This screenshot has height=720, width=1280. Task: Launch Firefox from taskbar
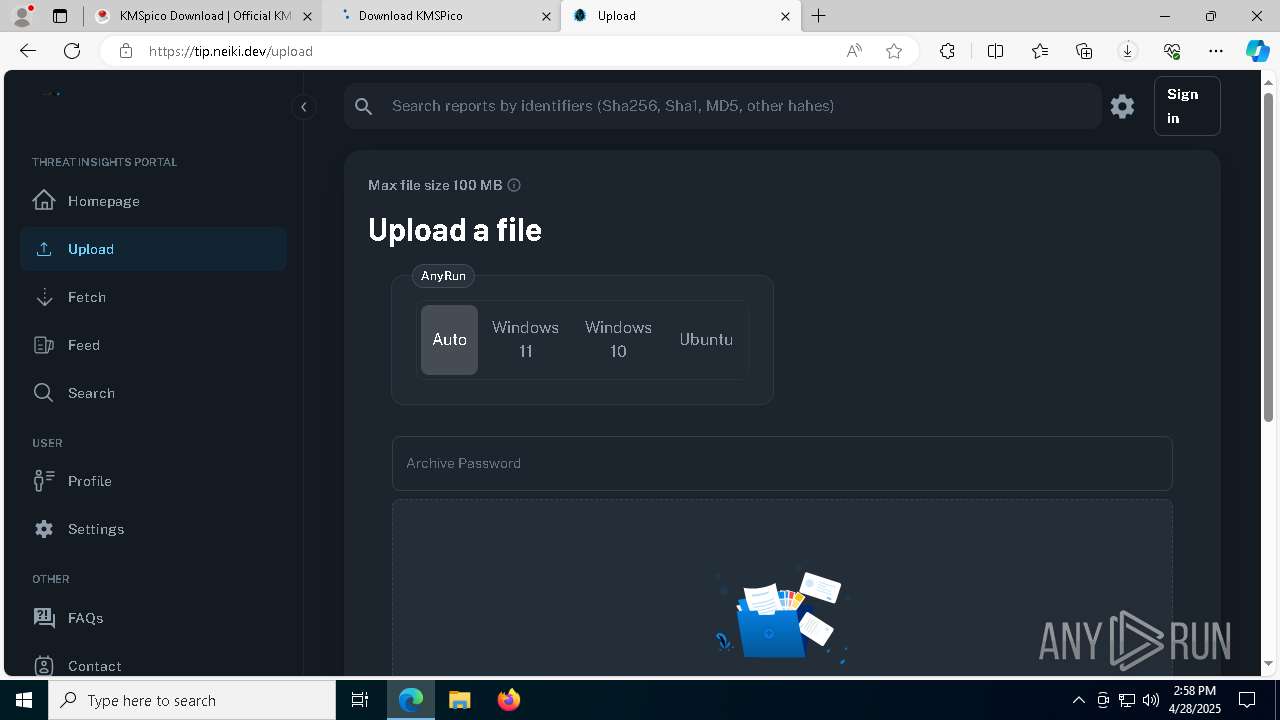(x=509, y=700)
